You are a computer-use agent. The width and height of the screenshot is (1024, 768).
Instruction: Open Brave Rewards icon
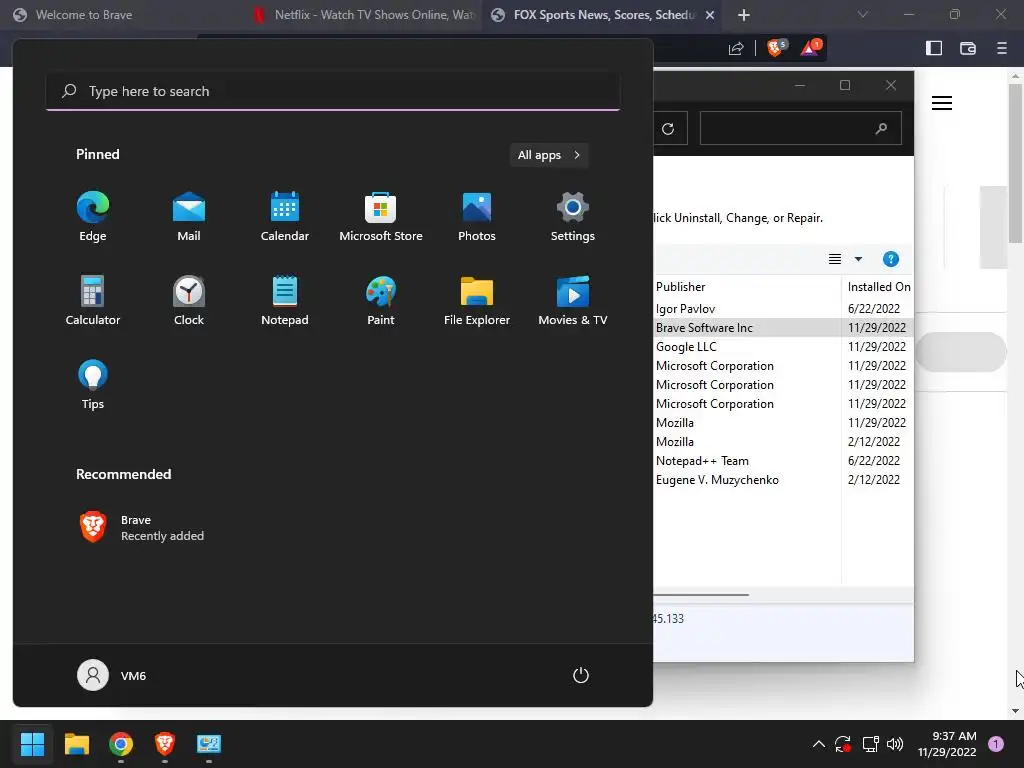click(811, 48)
